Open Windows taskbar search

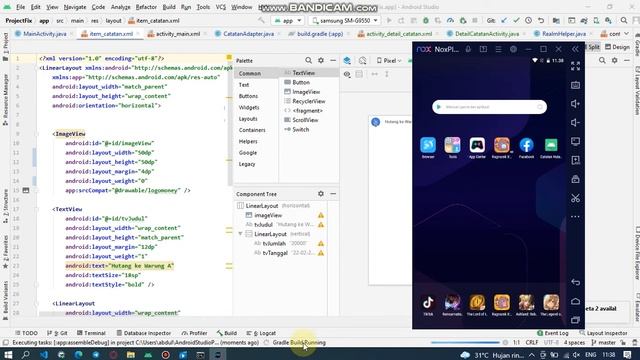pos(26,355)
